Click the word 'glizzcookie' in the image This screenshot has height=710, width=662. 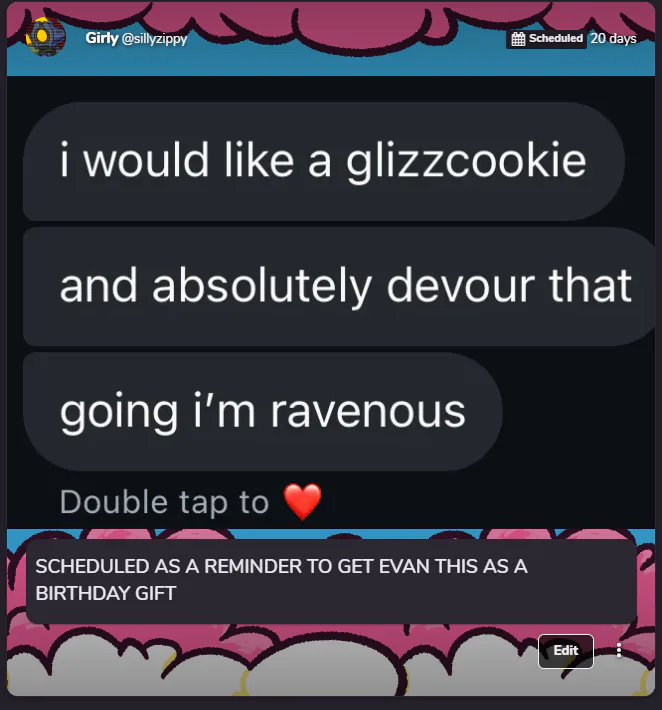466,162
